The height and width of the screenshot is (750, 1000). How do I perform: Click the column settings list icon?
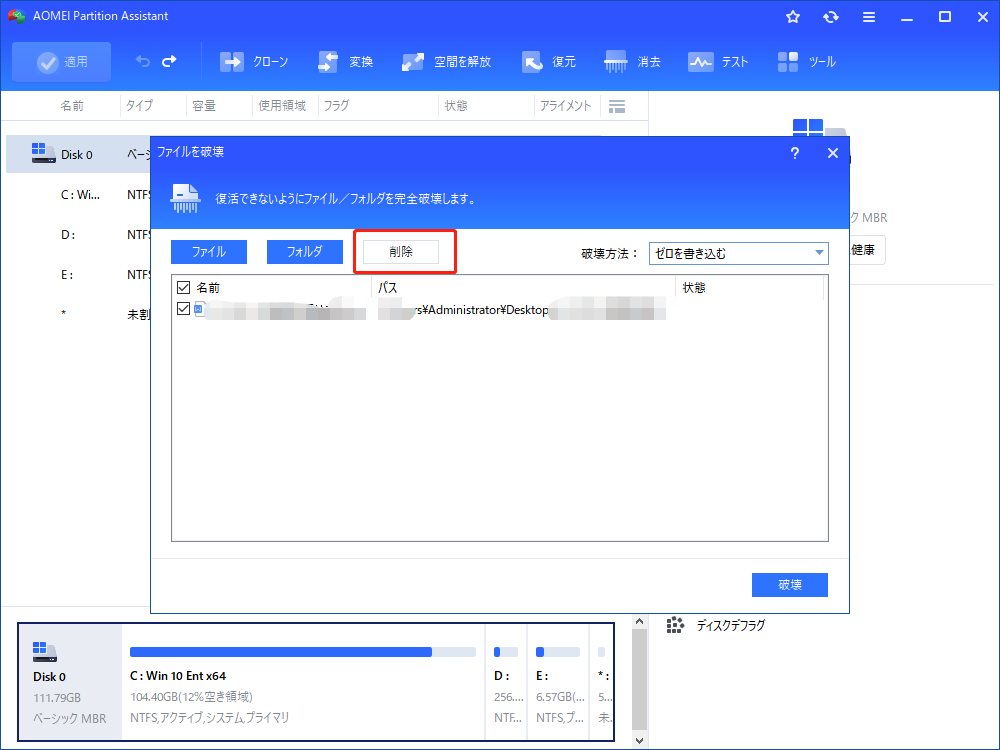coord(617,107)
